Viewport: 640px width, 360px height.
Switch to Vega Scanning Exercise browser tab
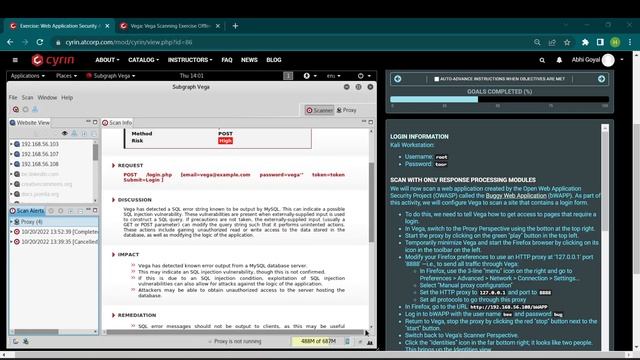click(170, 26)
